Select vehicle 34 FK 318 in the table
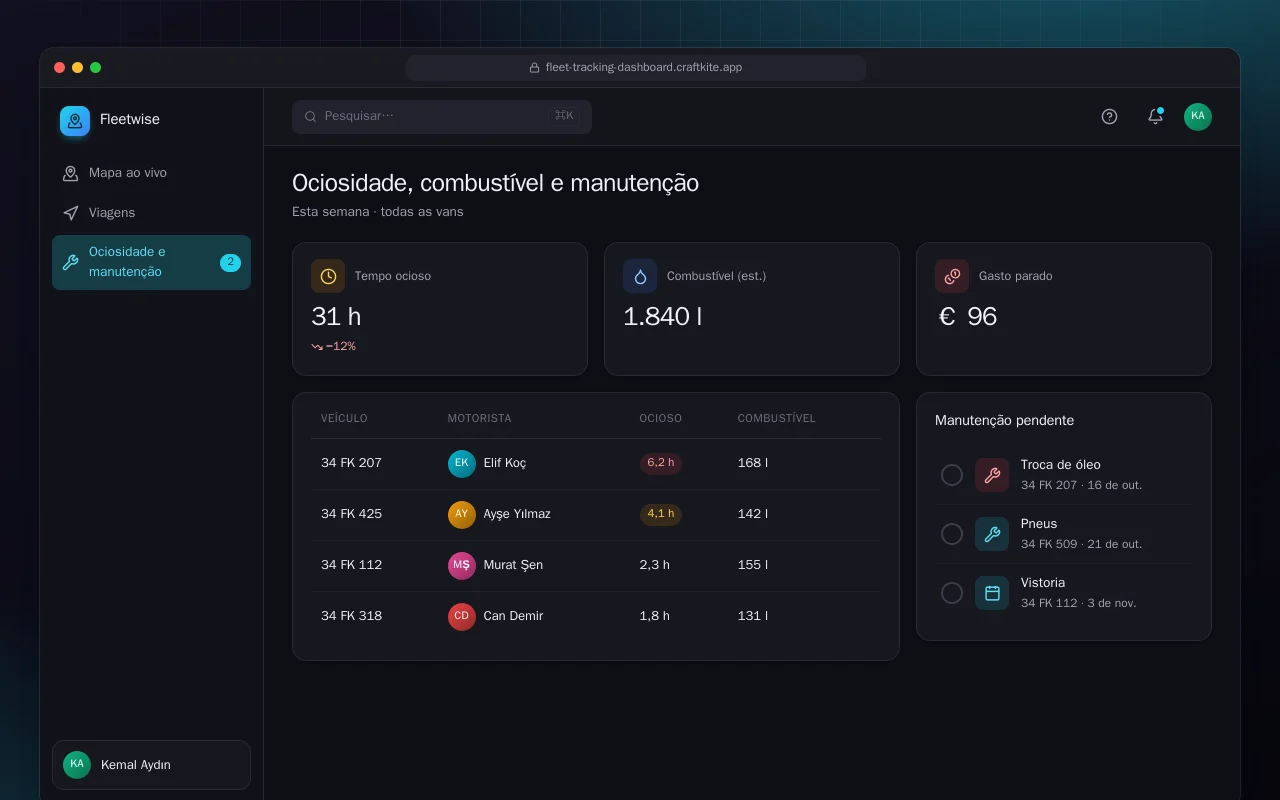The image size is (1280, 800). (x=351, y=616)
